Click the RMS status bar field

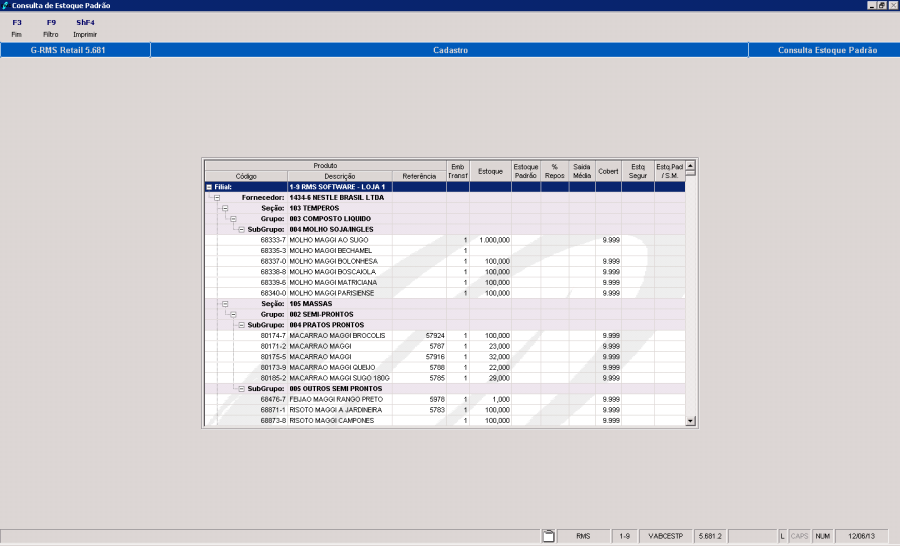(583, 536)
